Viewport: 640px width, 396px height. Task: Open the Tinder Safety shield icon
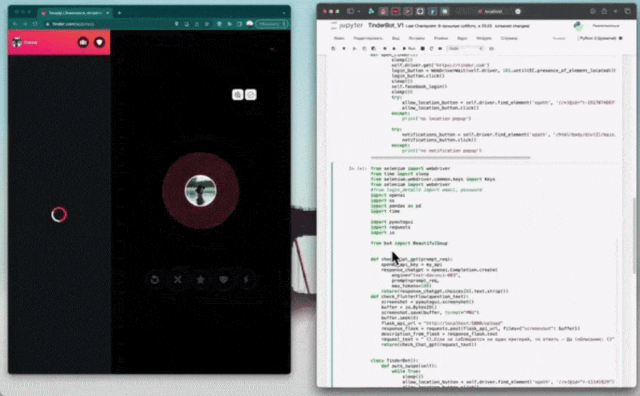[99, 42]
